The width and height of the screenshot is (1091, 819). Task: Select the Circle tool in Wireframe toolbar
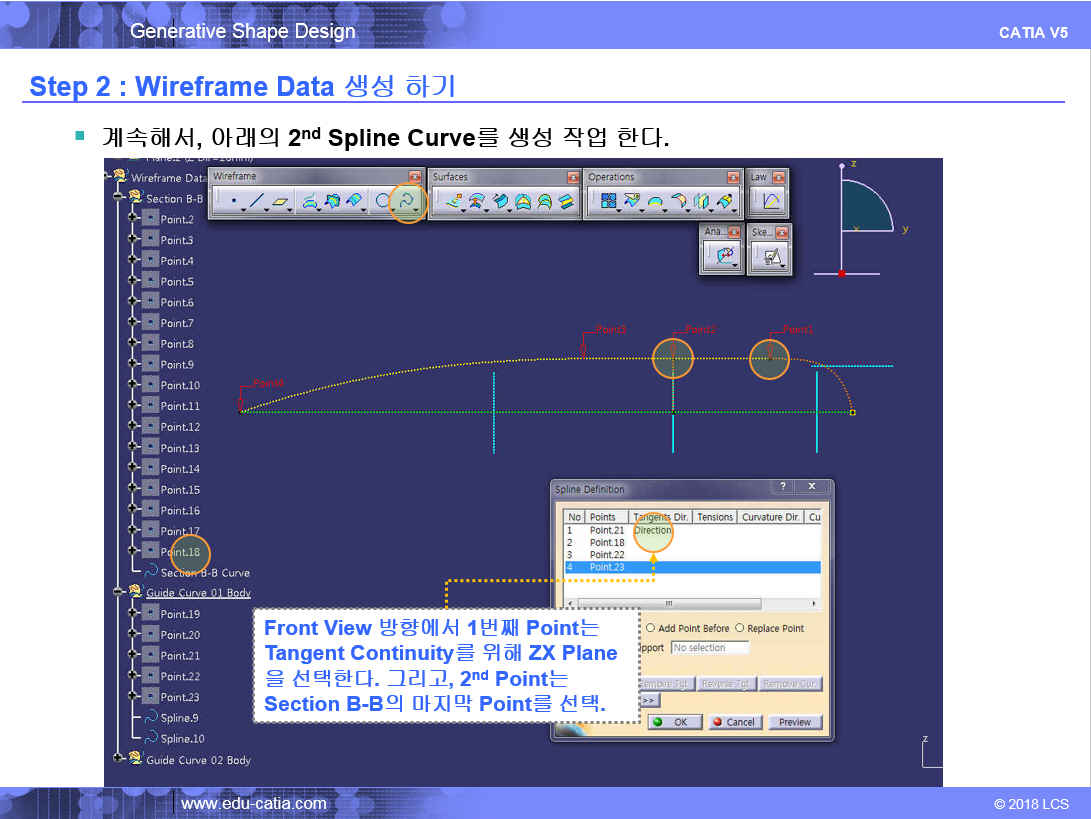point(382,201)
